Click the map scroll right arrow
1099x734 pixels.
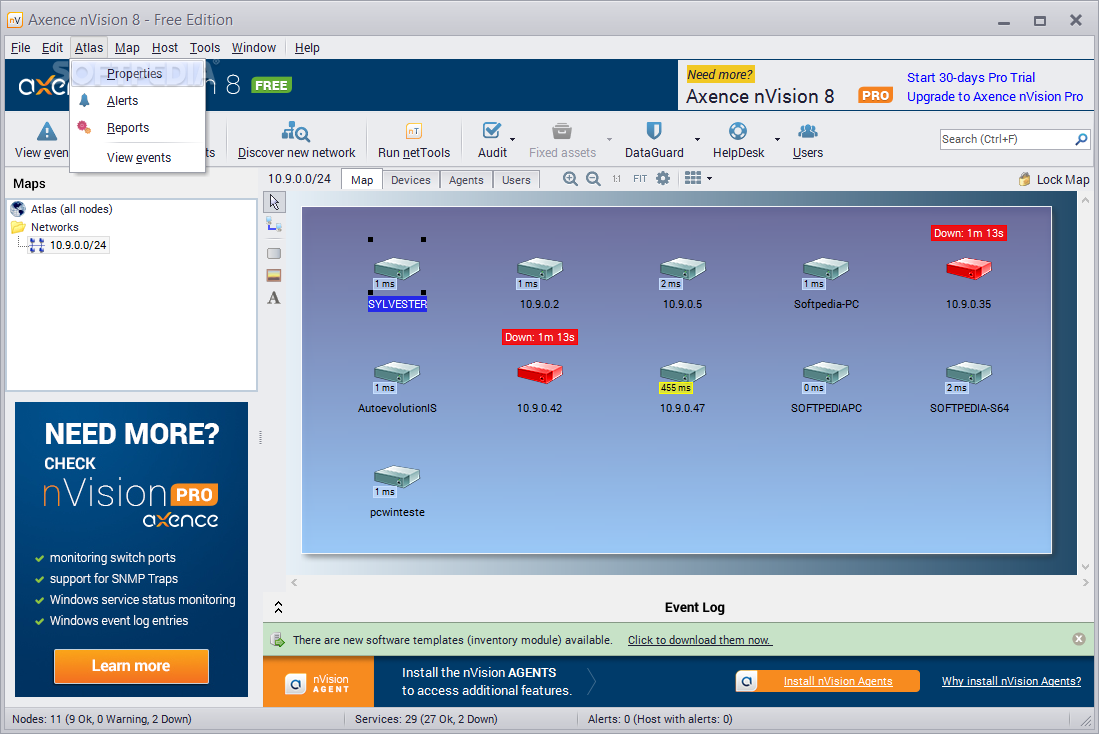pos(1086,582)
